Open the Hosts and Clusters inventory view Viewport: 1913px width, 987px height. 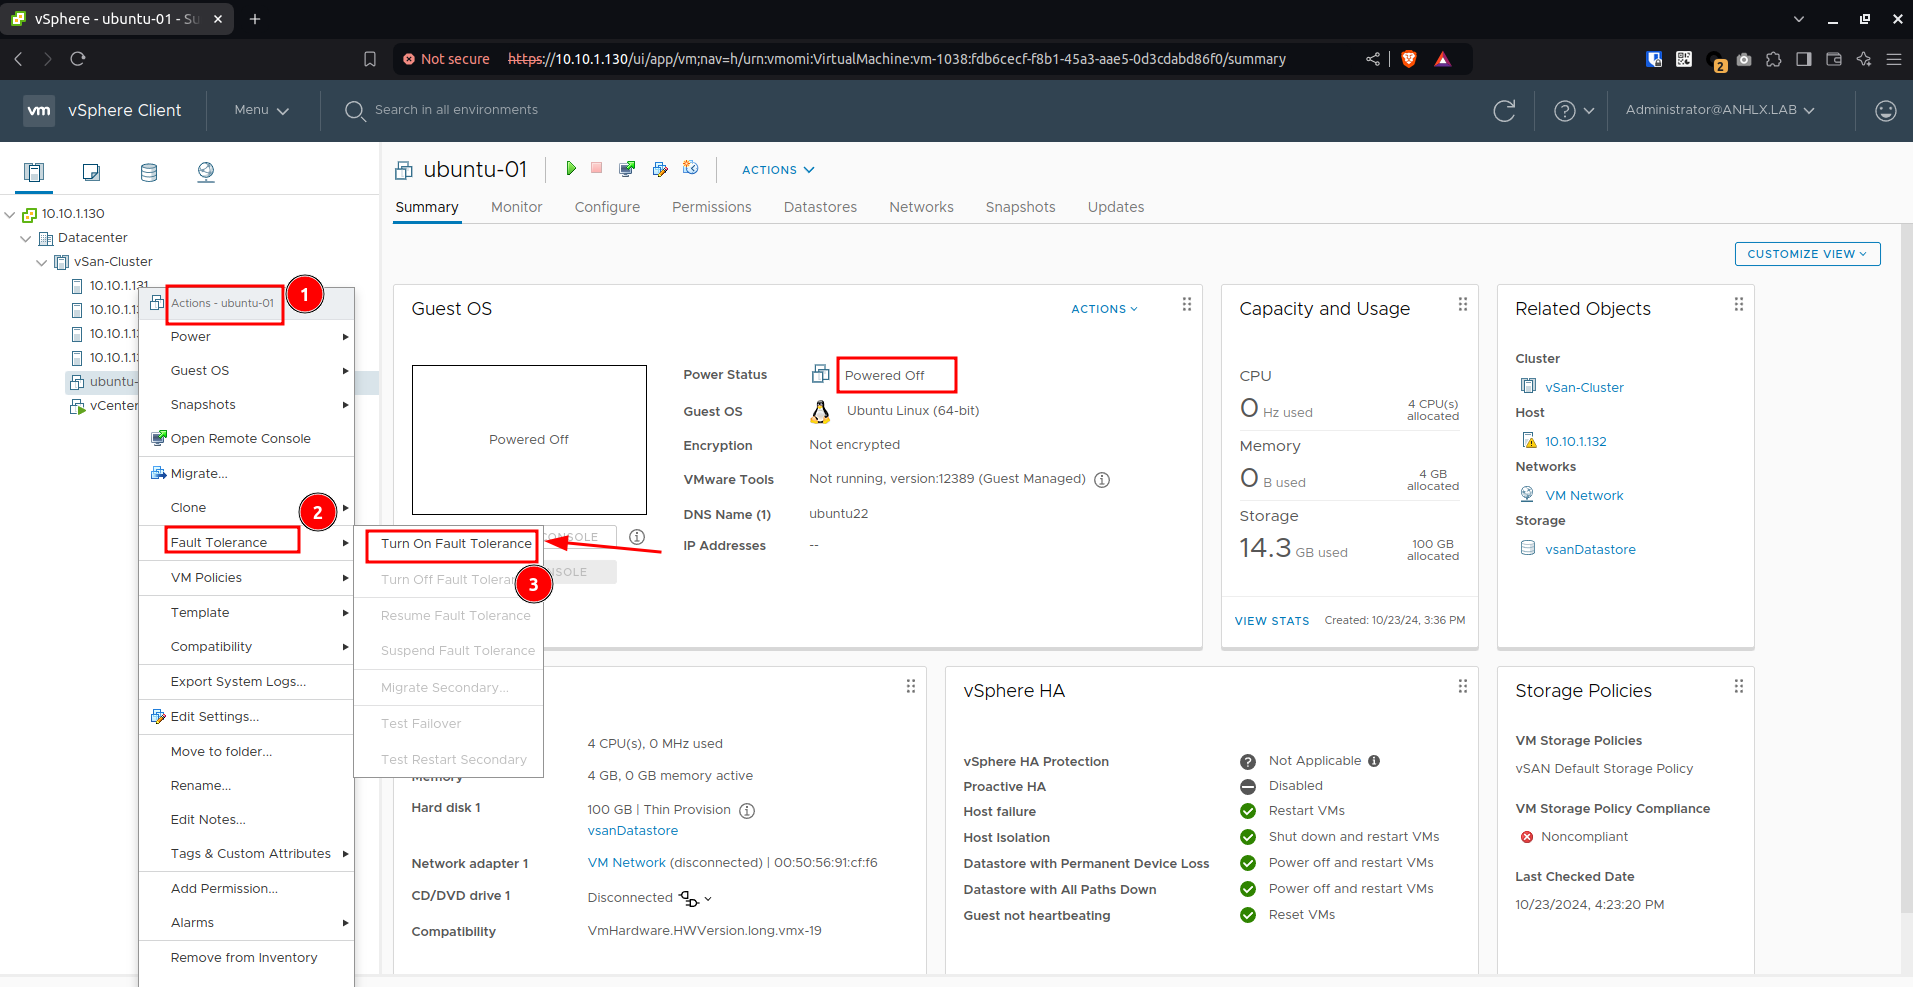(x=34, y=172)
